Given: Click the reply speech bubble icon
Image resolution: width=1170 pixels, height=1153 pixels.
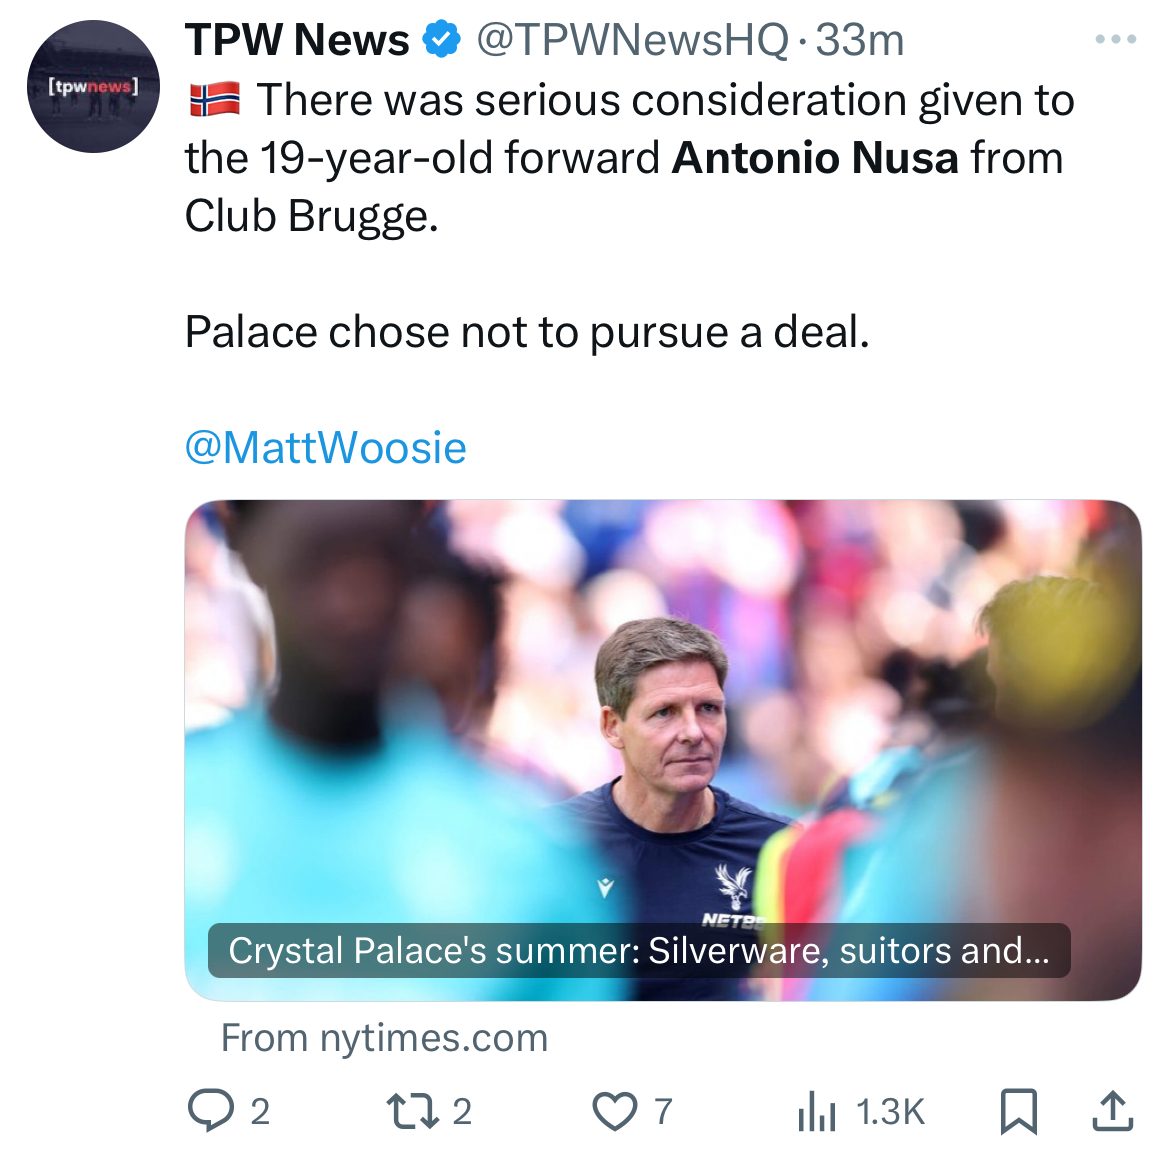Looking at the screenshot, I should 210,1111.
